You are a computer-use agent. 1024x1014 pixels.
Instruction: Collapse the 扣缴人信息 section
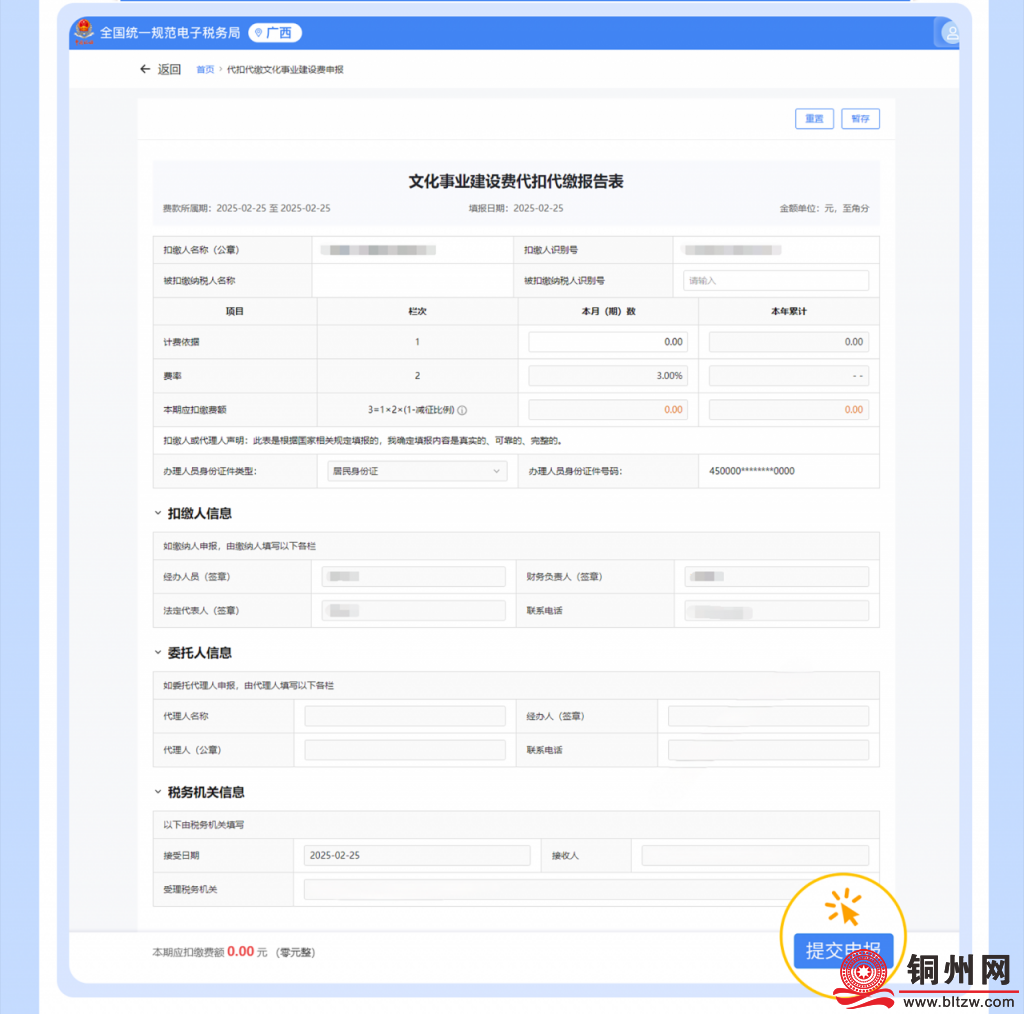click(157, 513)
